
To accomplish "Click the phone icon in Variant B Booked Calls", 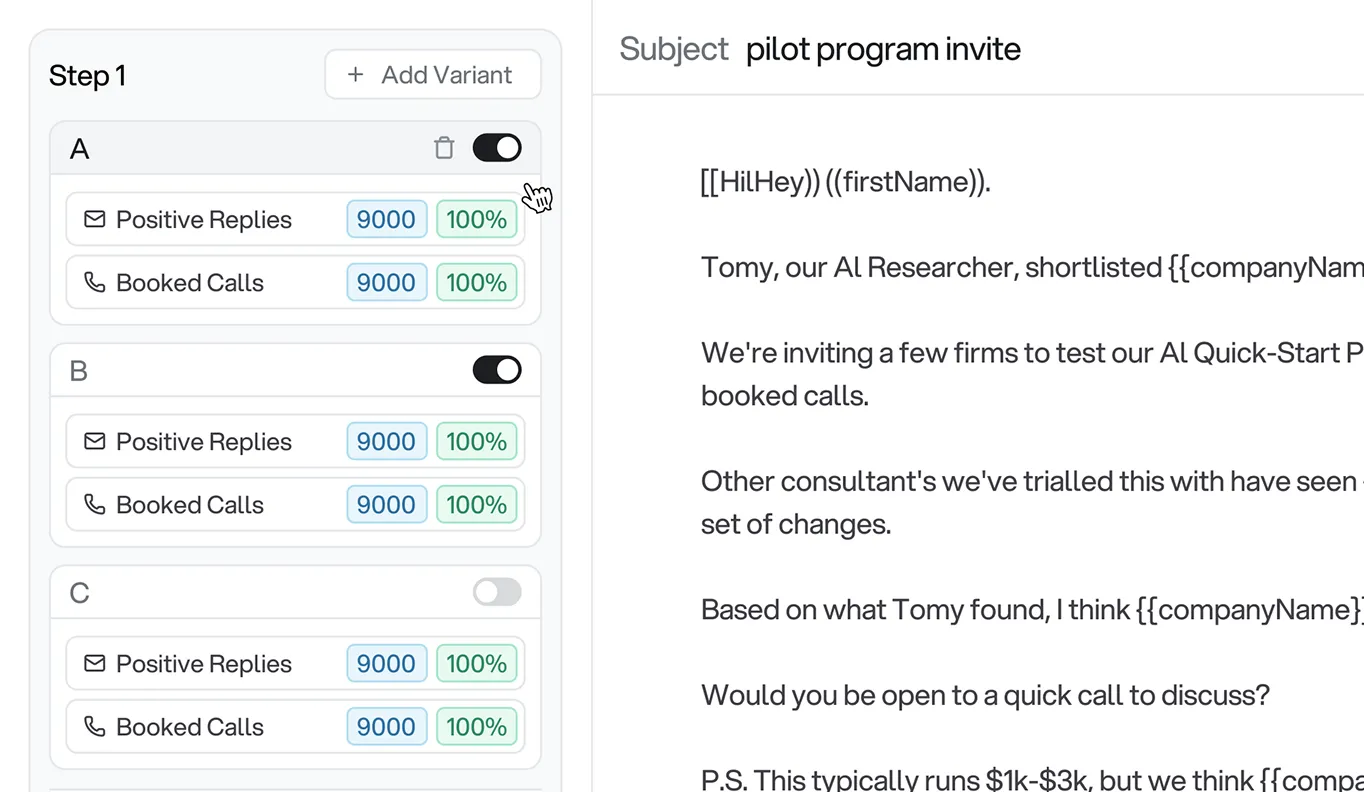I will (93, 504).
